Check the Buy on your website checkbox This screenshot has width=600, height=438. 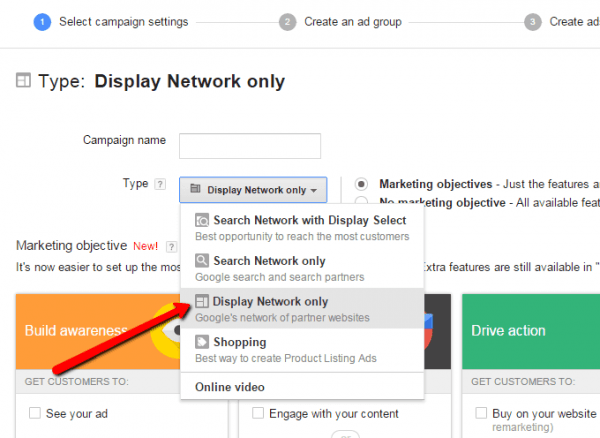coord(481,413)
